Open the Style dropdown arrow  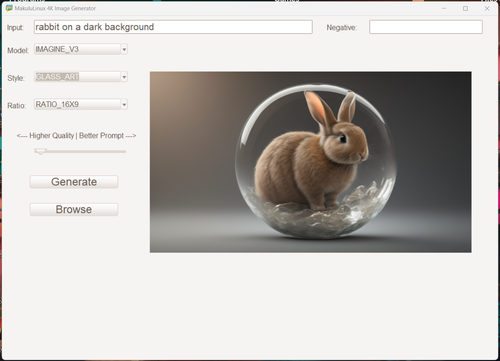pyautogui.click(x=124, y=77)
